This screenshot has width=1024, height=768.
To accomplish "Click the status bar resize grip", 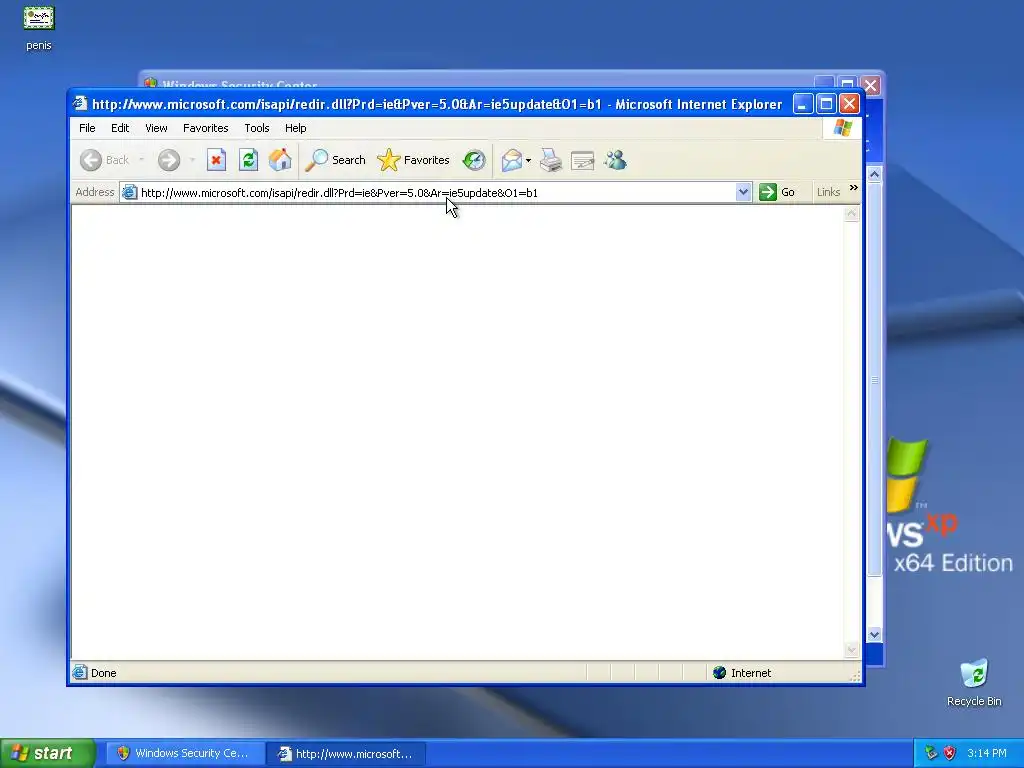I will [854, 676].
